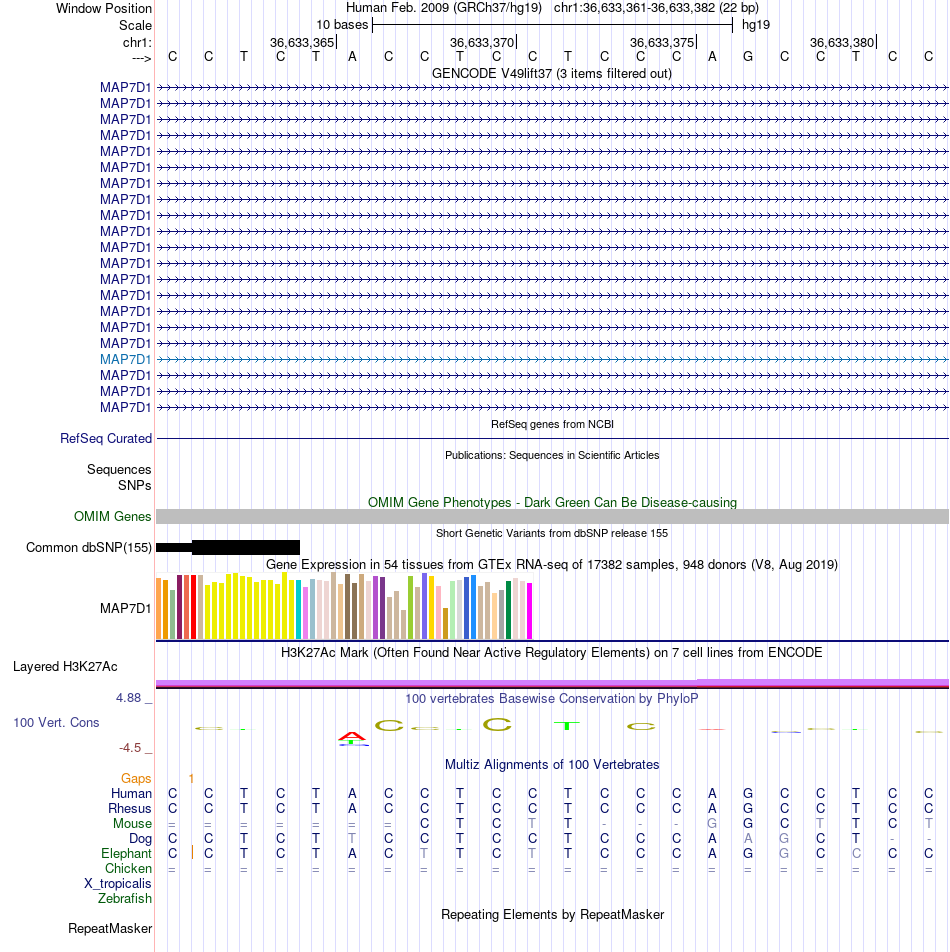
Task: Open Multiz Alignments of 100 Vertebrates title
Action: coord(552,764)
